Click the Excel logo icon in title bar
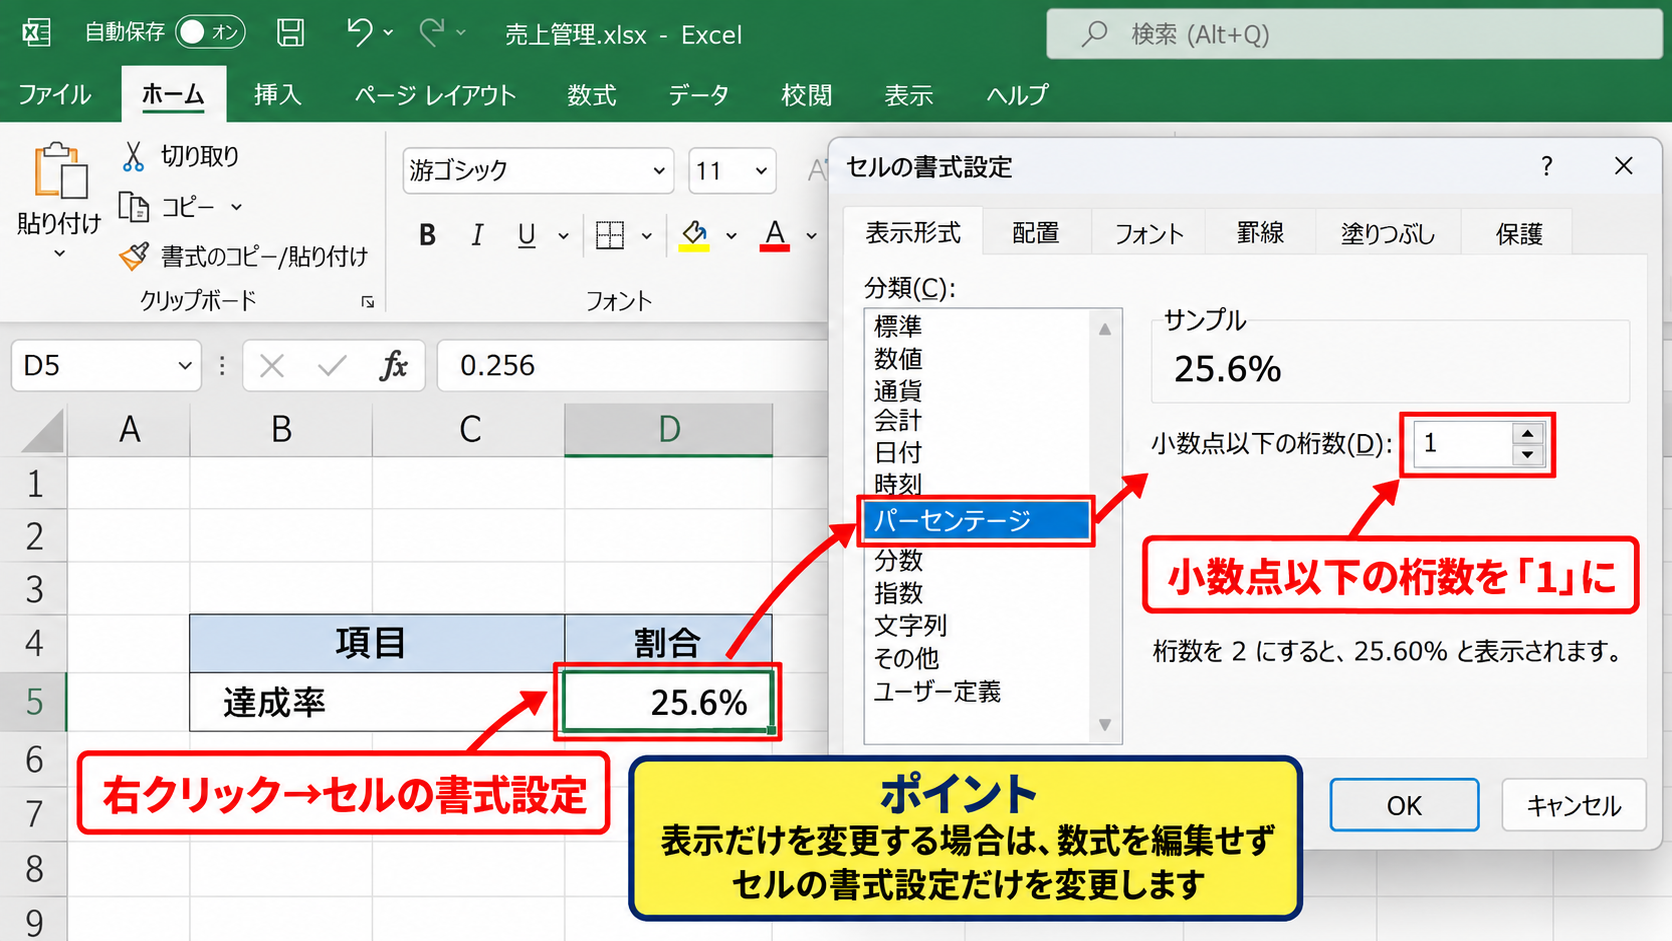Viewport: 1672px width, 941px height. click(x=37, y=33)
